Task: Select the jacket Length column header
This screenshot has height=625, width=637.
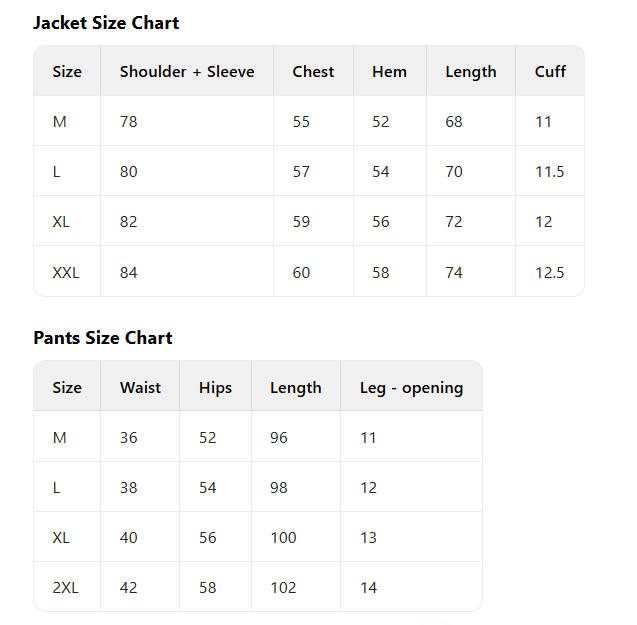Action: 471,72
